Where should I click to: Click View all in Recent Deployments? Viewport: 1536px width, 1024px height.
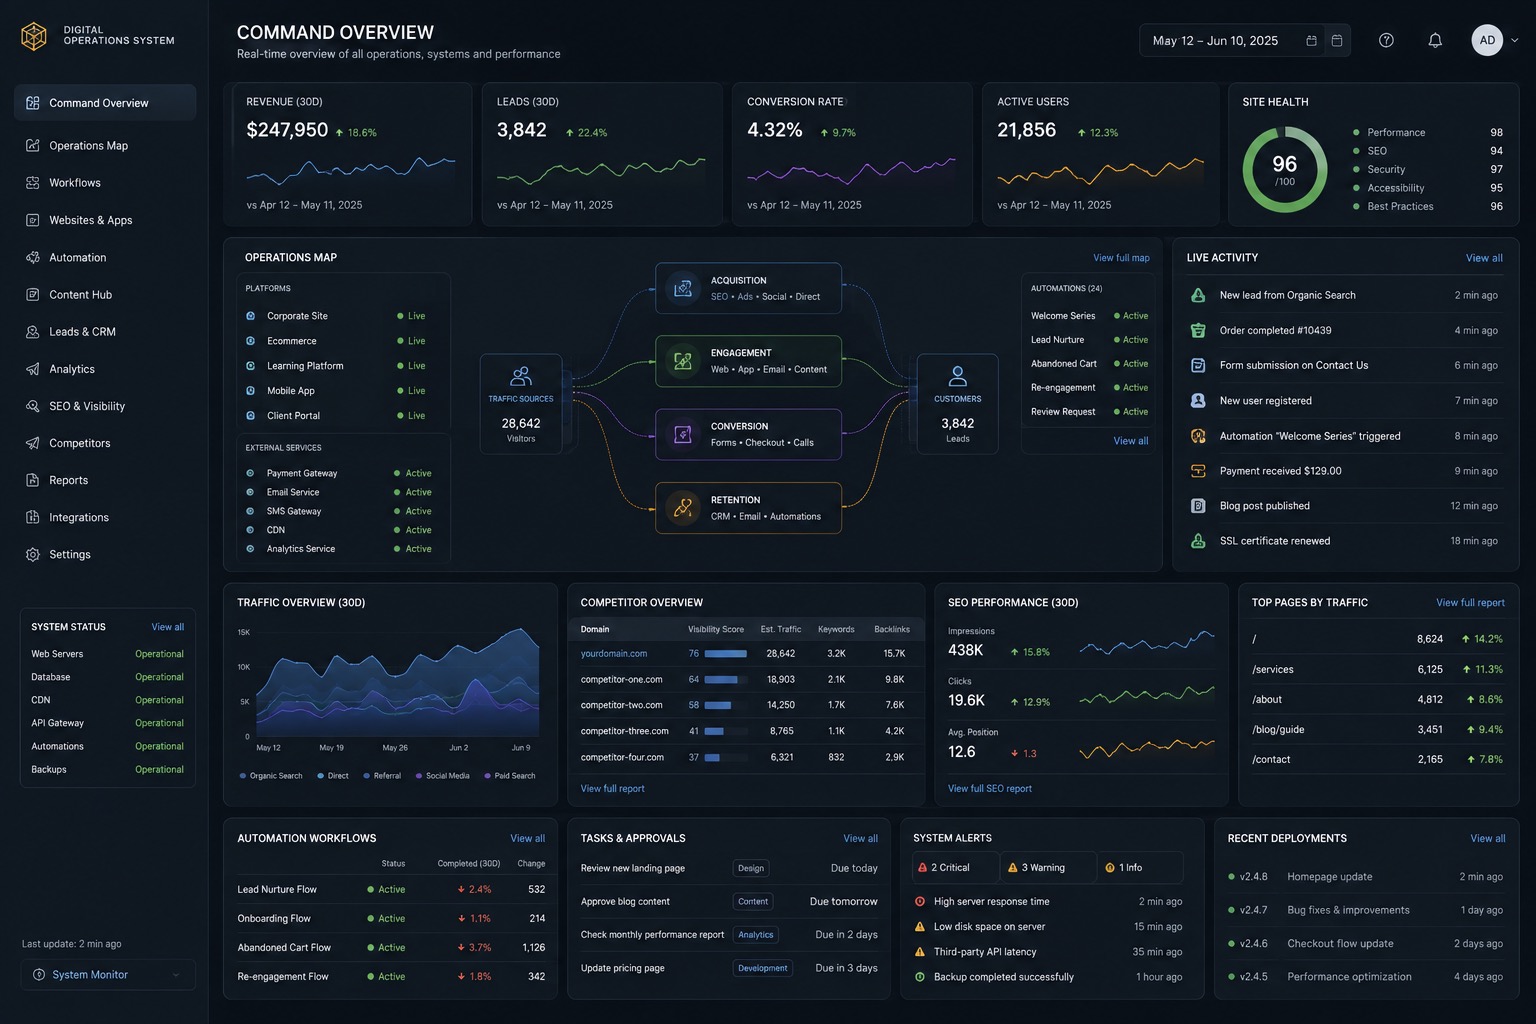pos(1488,839)
